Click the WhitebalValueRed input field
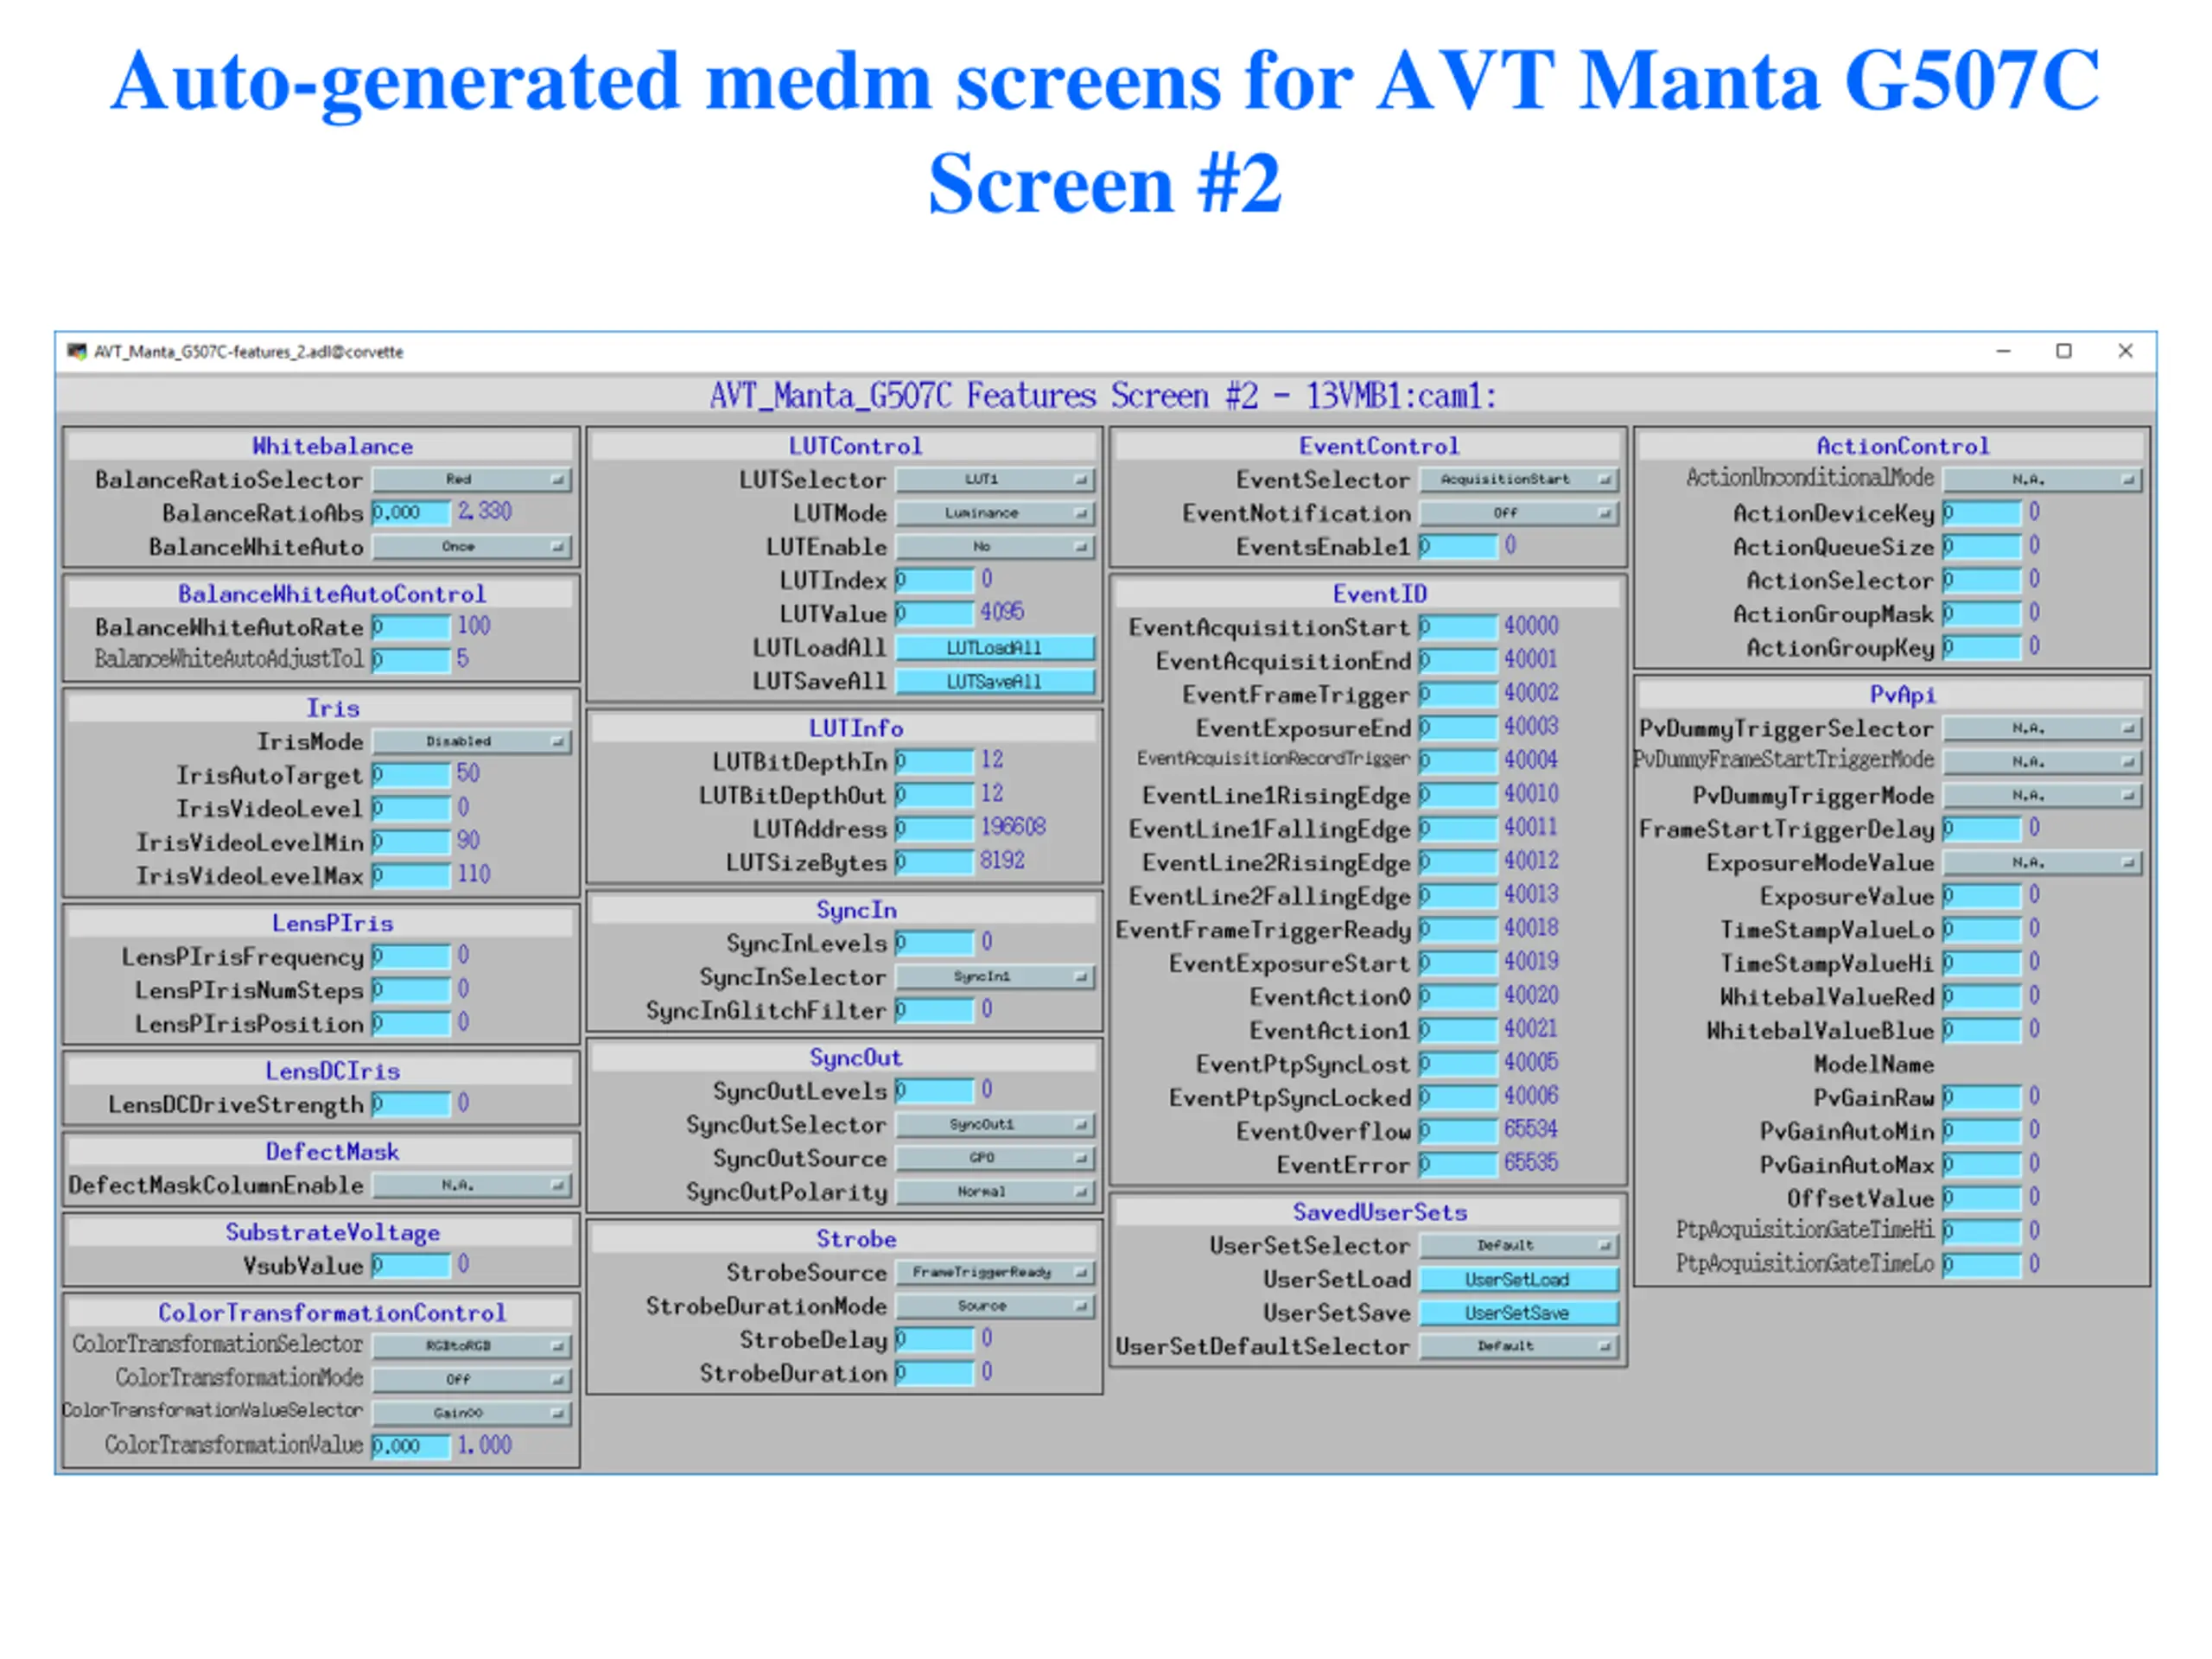Image resolution: width=2212 pixels, height=1659 pixels. (1983, 997)
